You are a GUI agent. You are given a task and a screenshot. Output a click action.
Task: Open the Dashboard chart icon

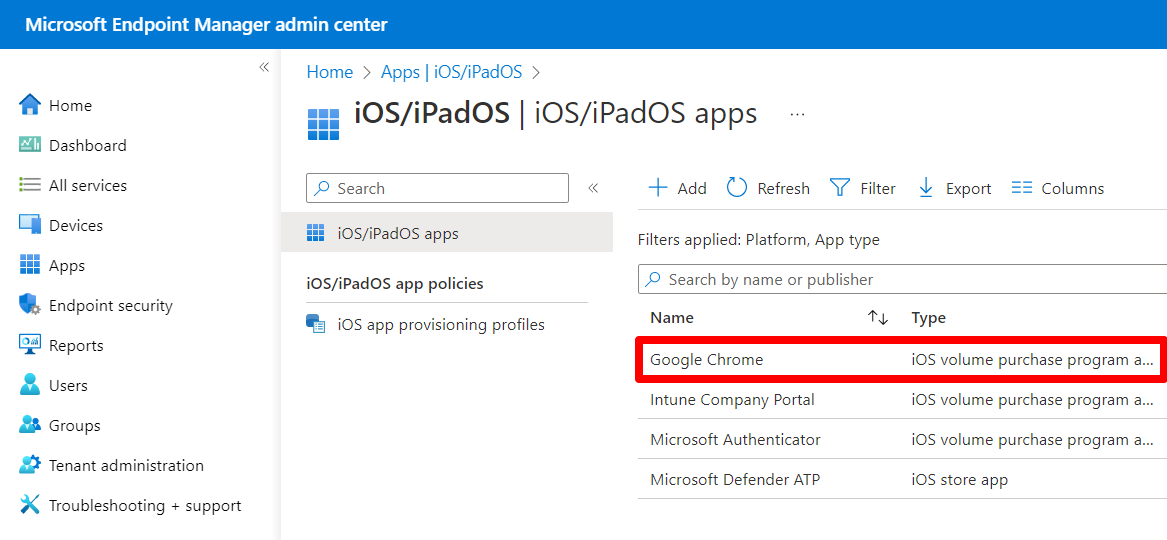click(x=30, y=145)
